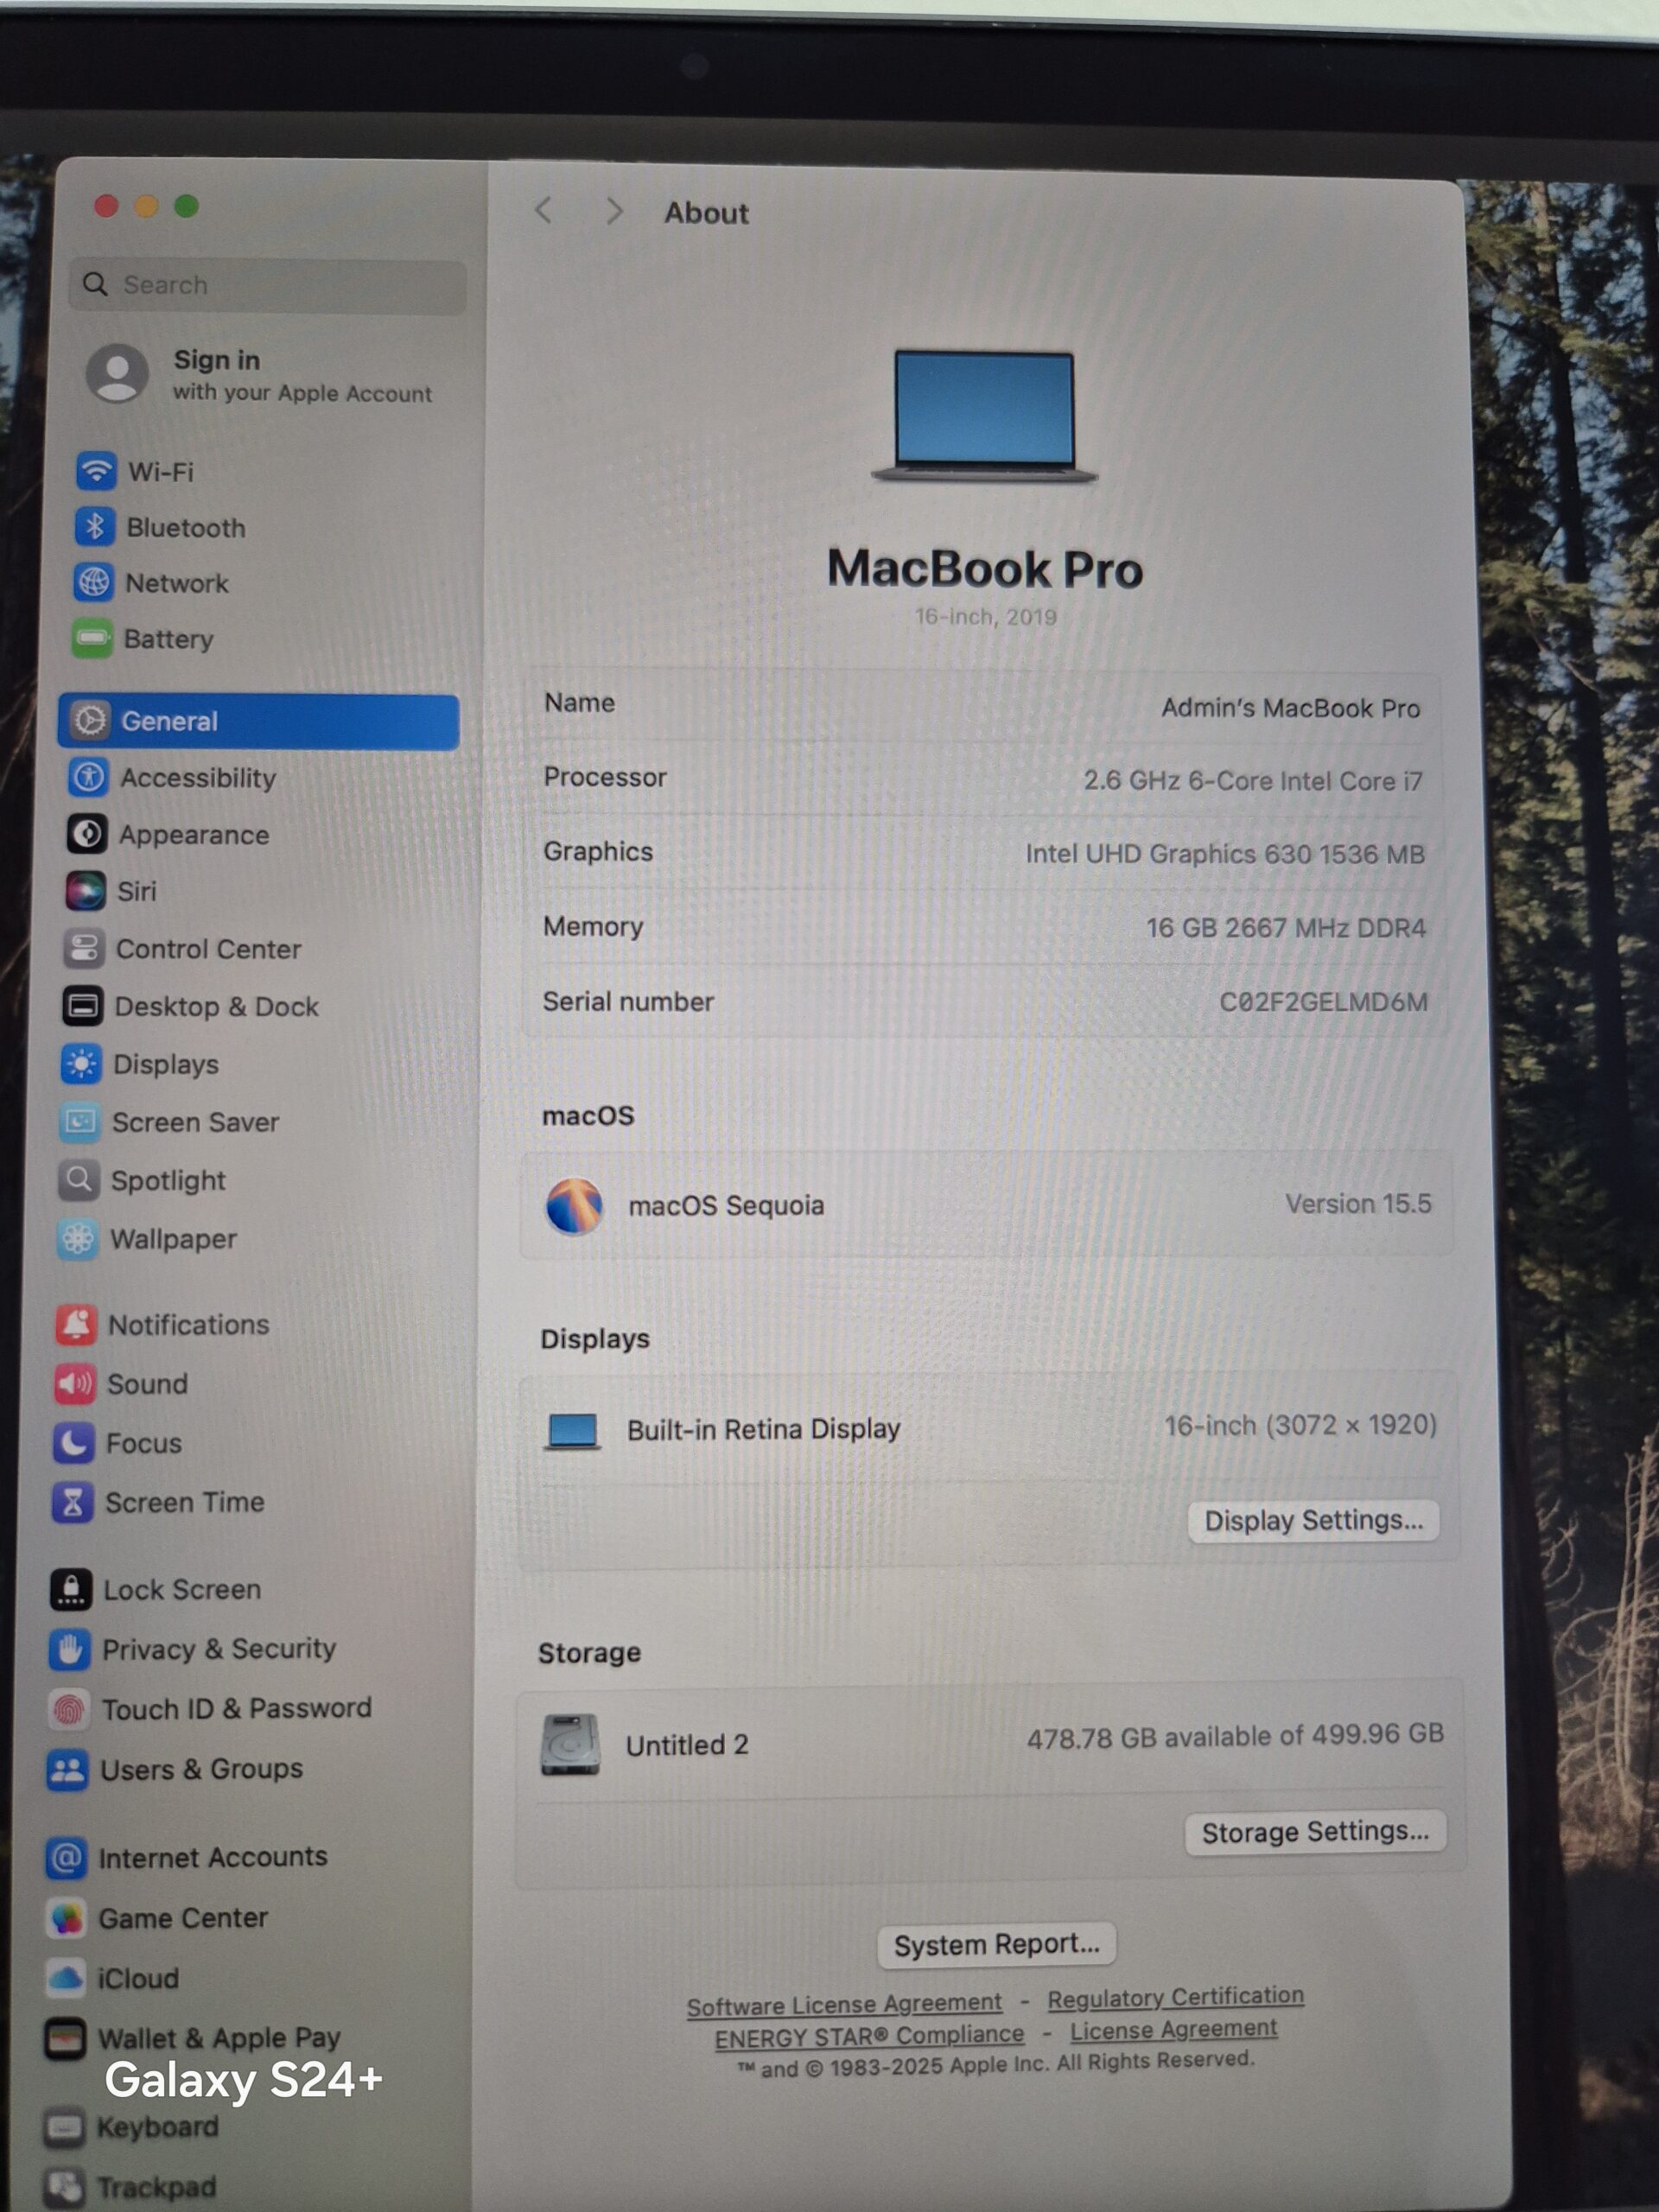This screenshot has width=1659, height=2212.
Task: Open System Report
Action: [996, 1944]
